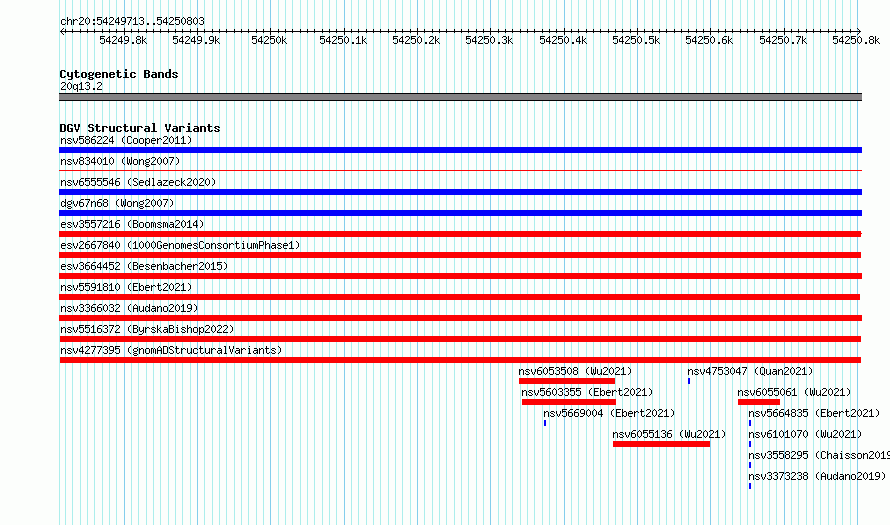Select the blue bar for nsv586224

click(460, 150)
